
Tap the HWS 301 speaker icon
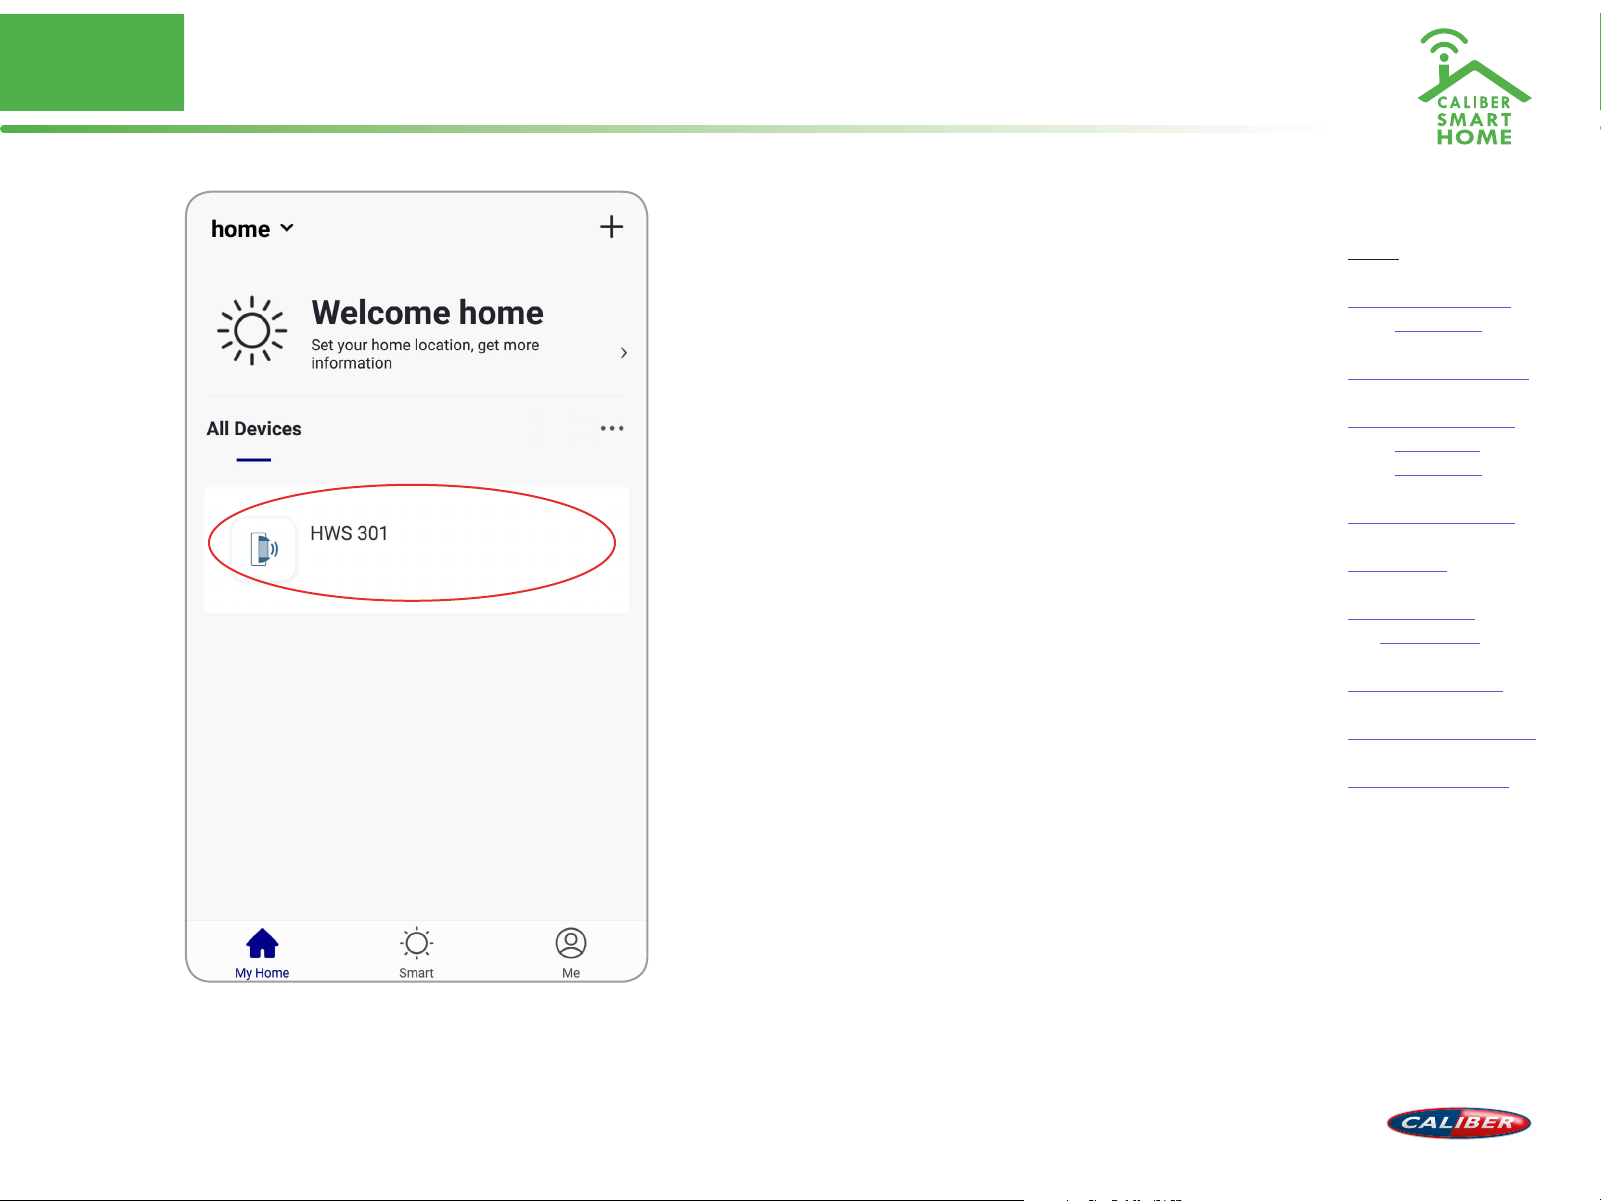264,549
